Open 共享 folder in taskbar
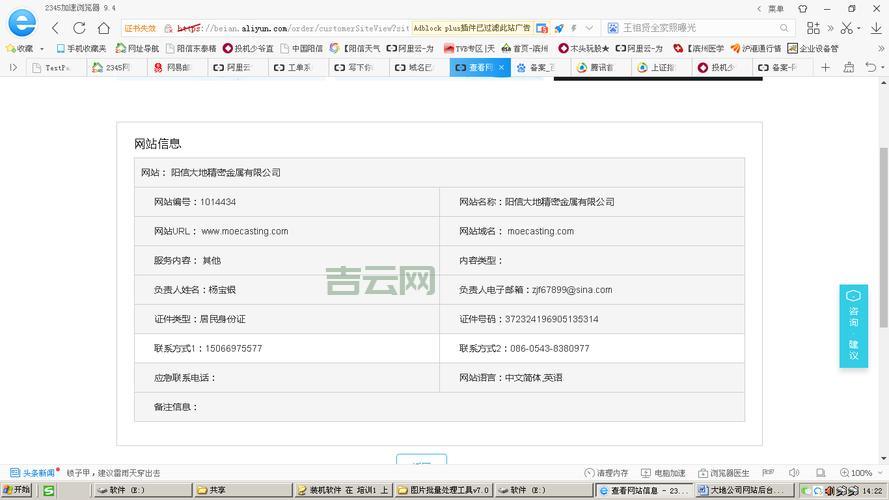Image resolution: width=889 pixels, height=500 pixels. 243,490
